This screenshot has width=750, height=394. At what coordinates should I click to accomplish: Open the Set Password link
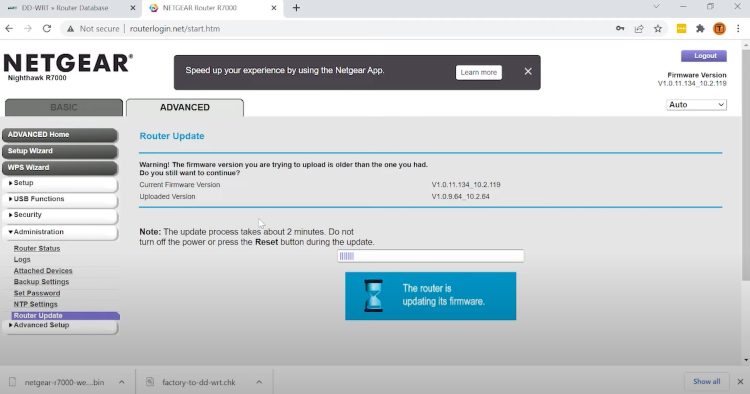37,293
